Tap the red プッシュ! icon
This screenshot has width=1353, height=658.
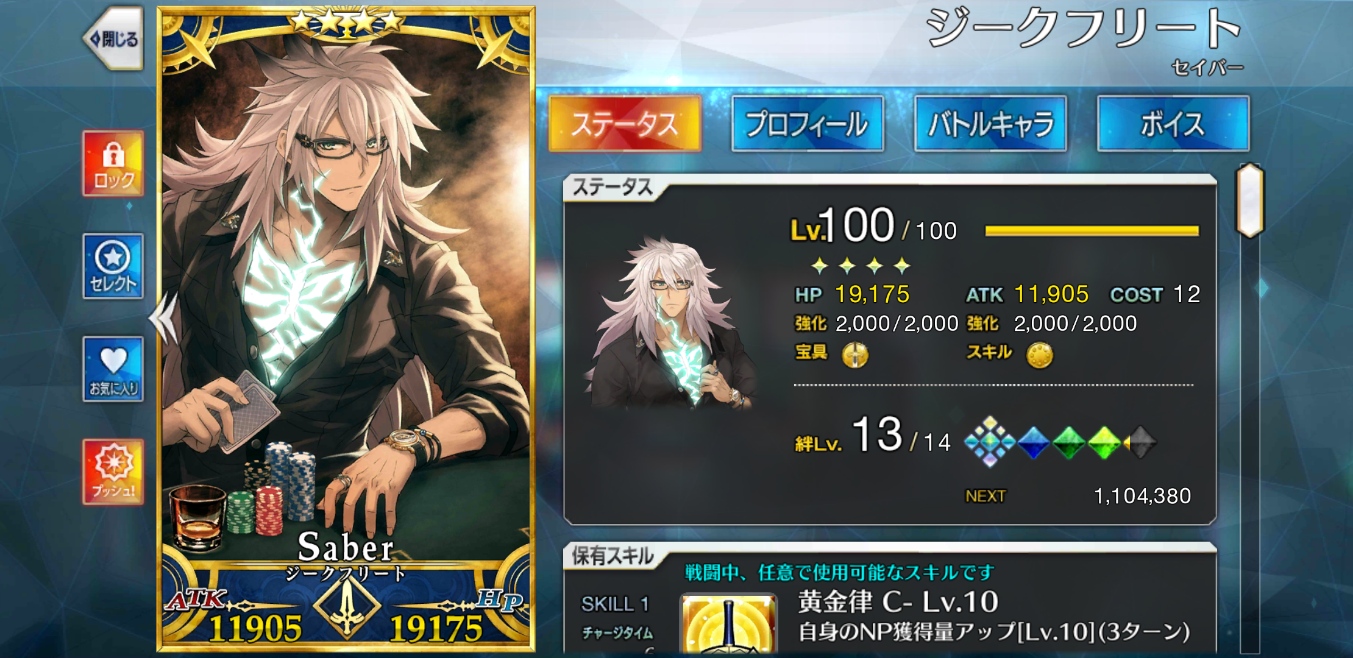[112, 472]
